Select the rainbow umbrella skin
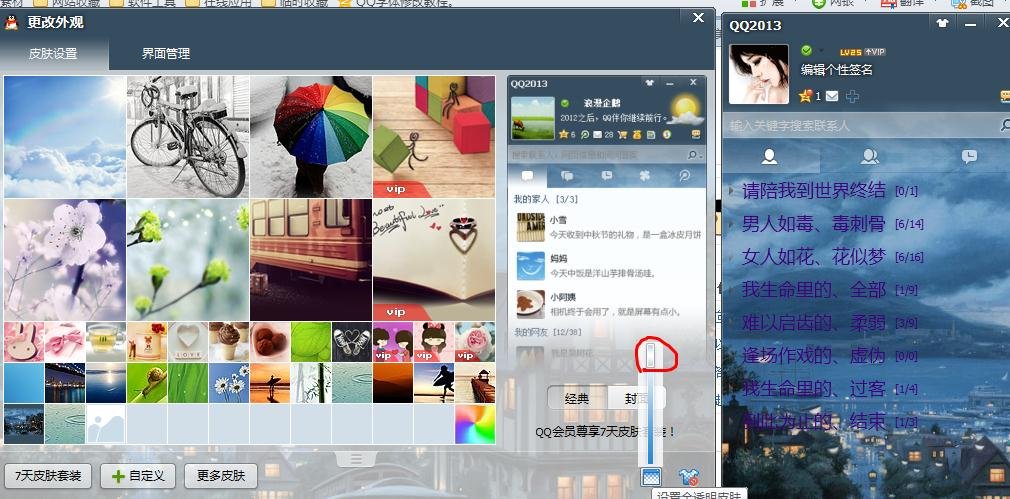Viewport: 1010px width, 499px height. pos(311,137)
